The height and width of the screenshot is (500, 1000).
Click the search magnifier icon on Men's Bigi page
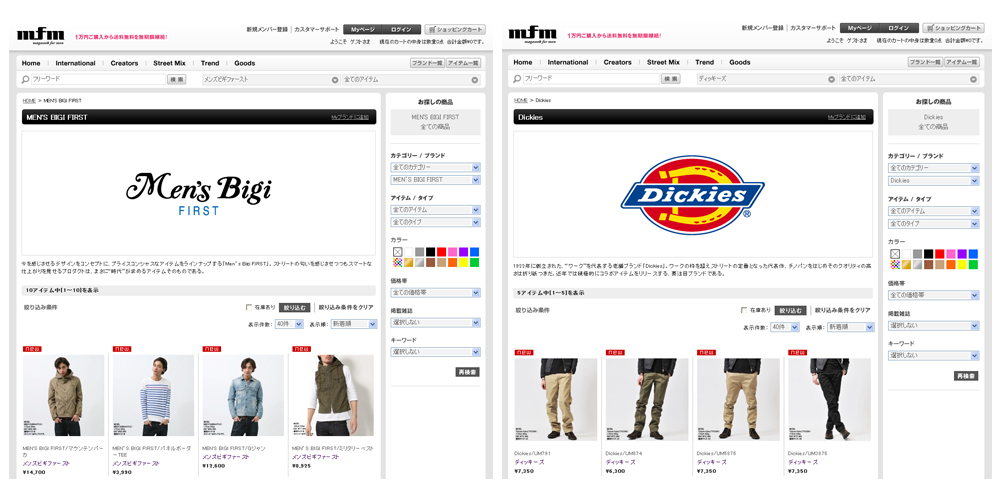(x=26, y=80)
